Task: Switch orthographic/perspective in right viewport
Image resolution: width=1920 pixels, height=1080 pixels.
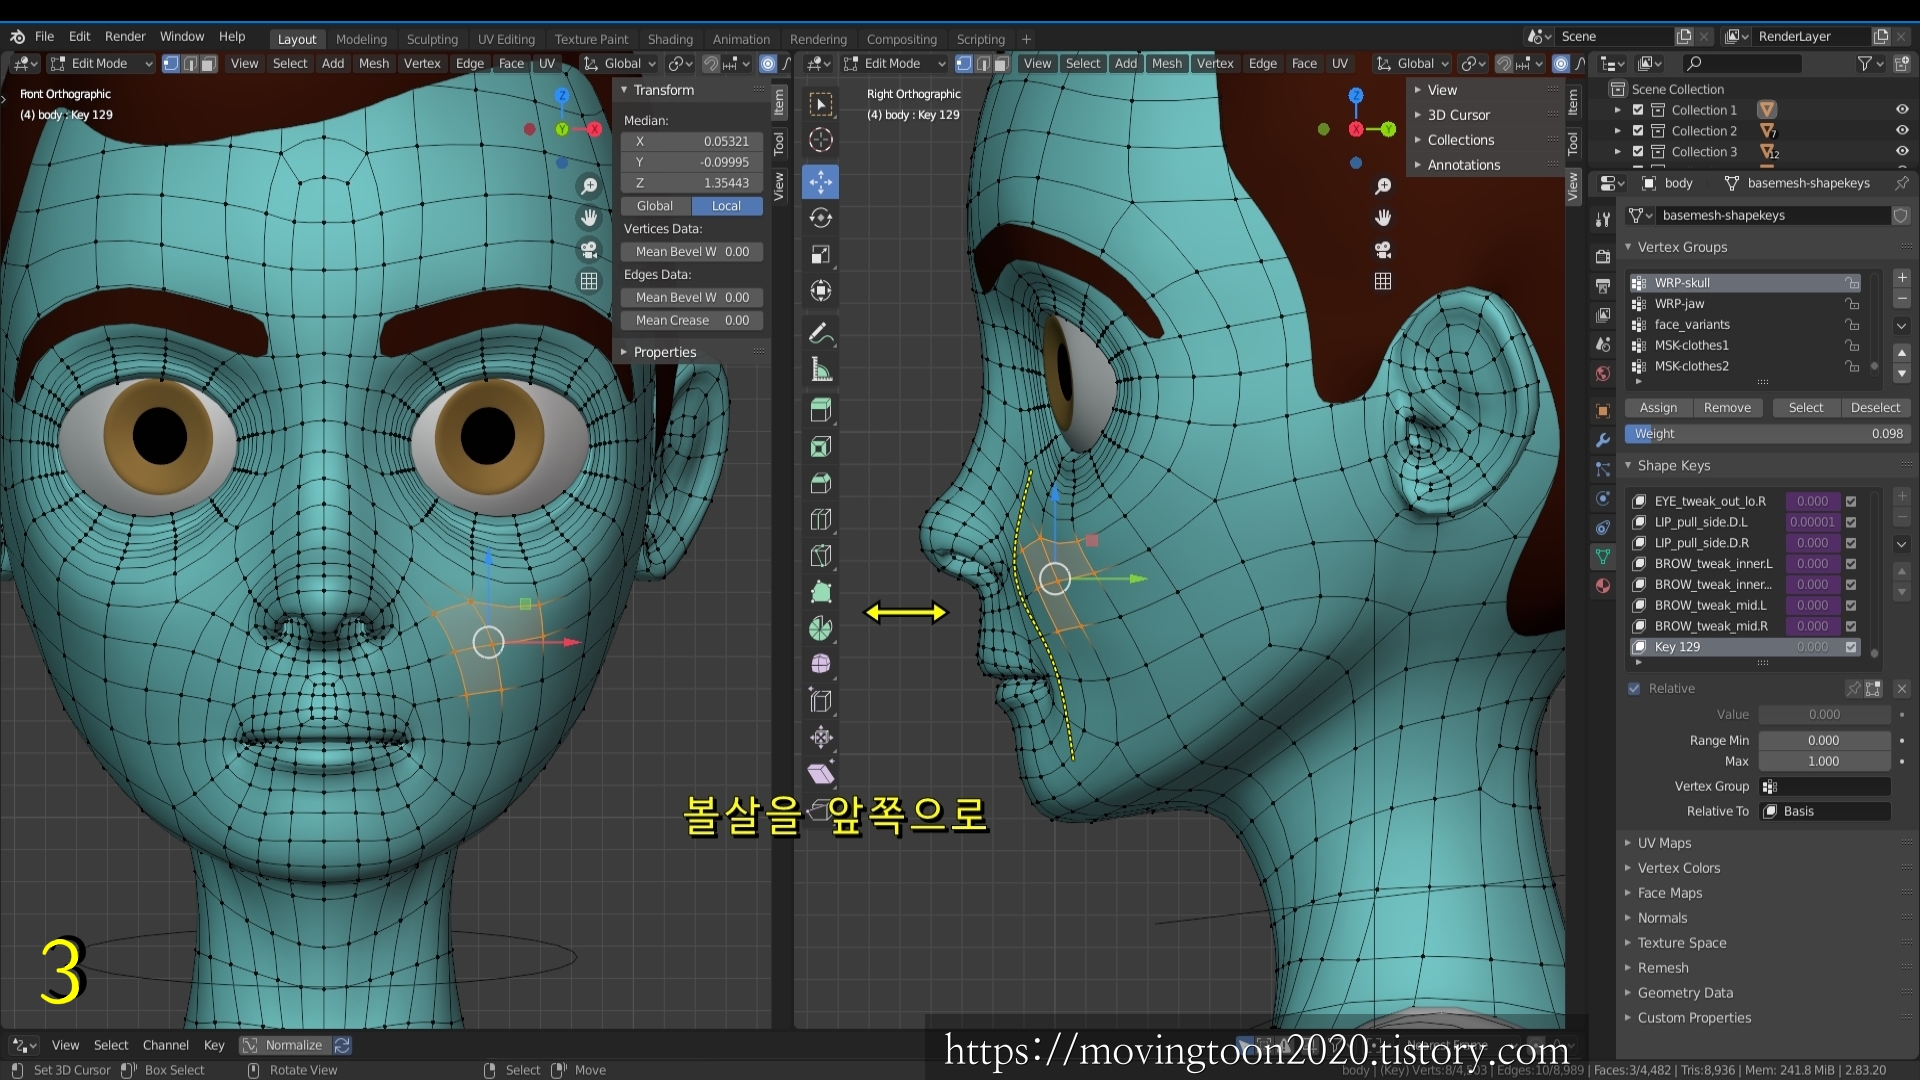Action: (1383, 281)
